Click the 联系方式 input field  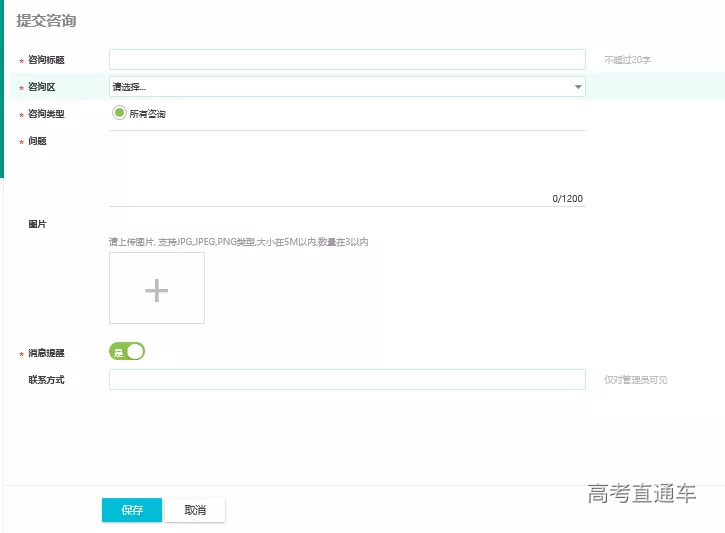347,380
